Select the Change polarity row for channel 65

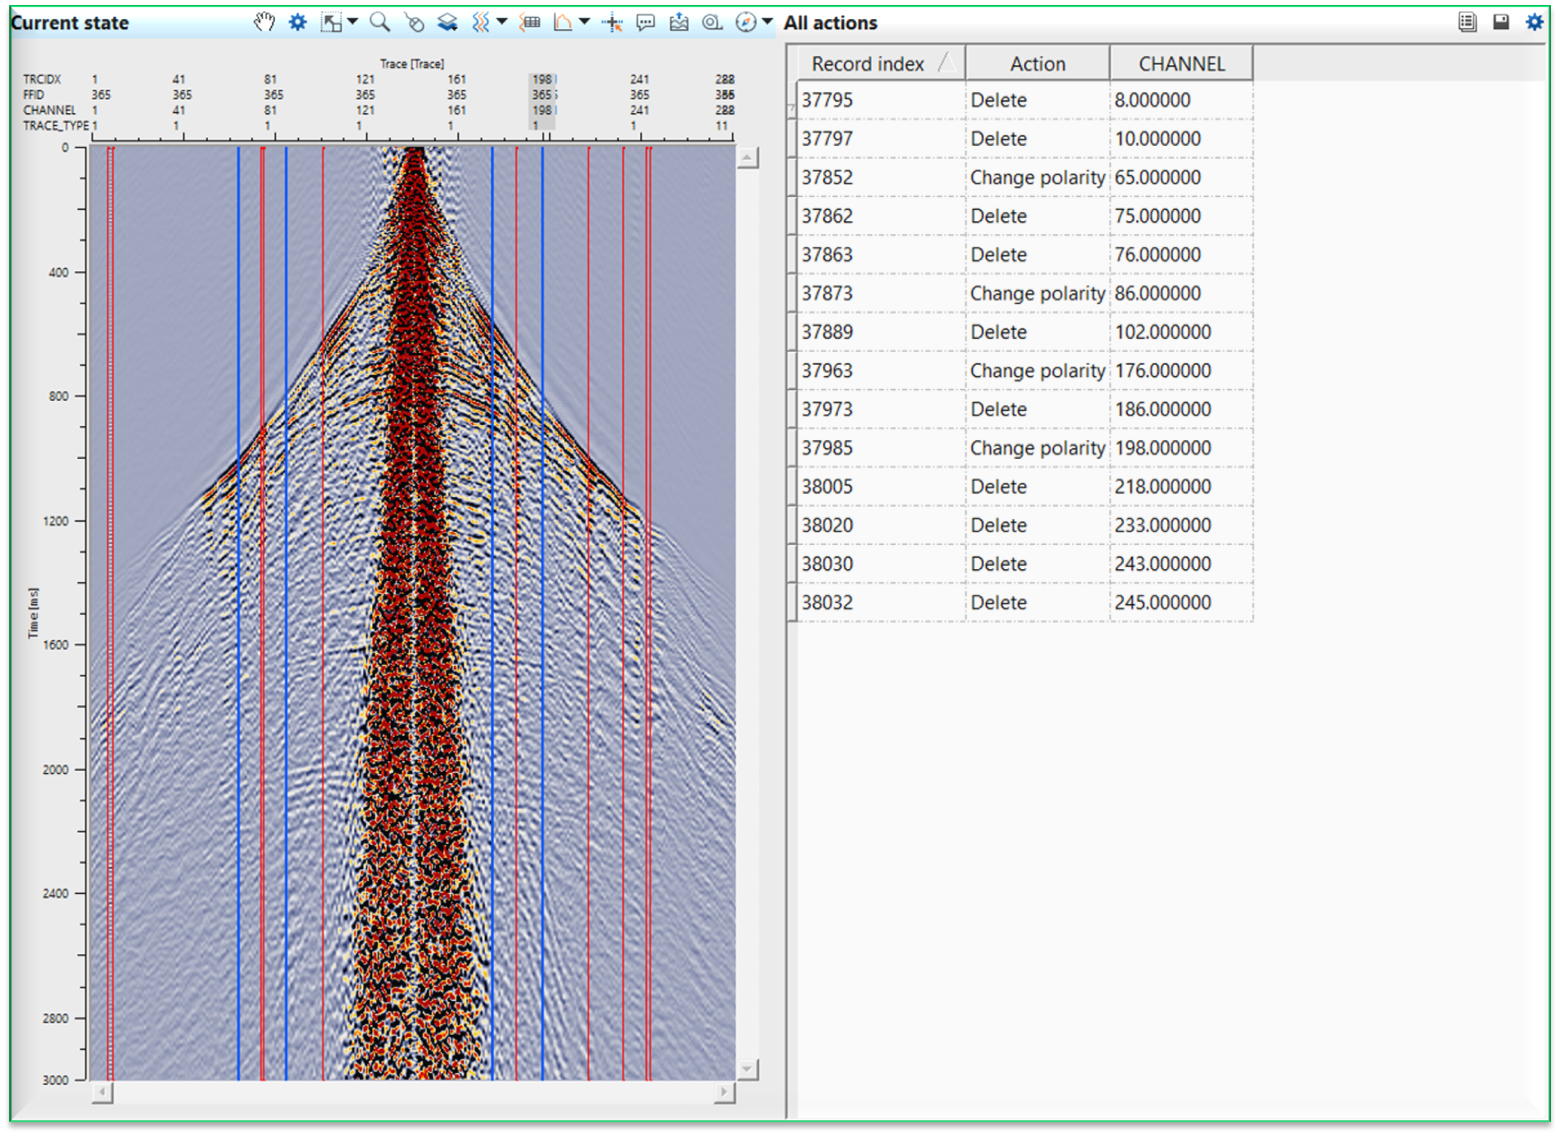pyautogui.click(x=1037, y=177)
